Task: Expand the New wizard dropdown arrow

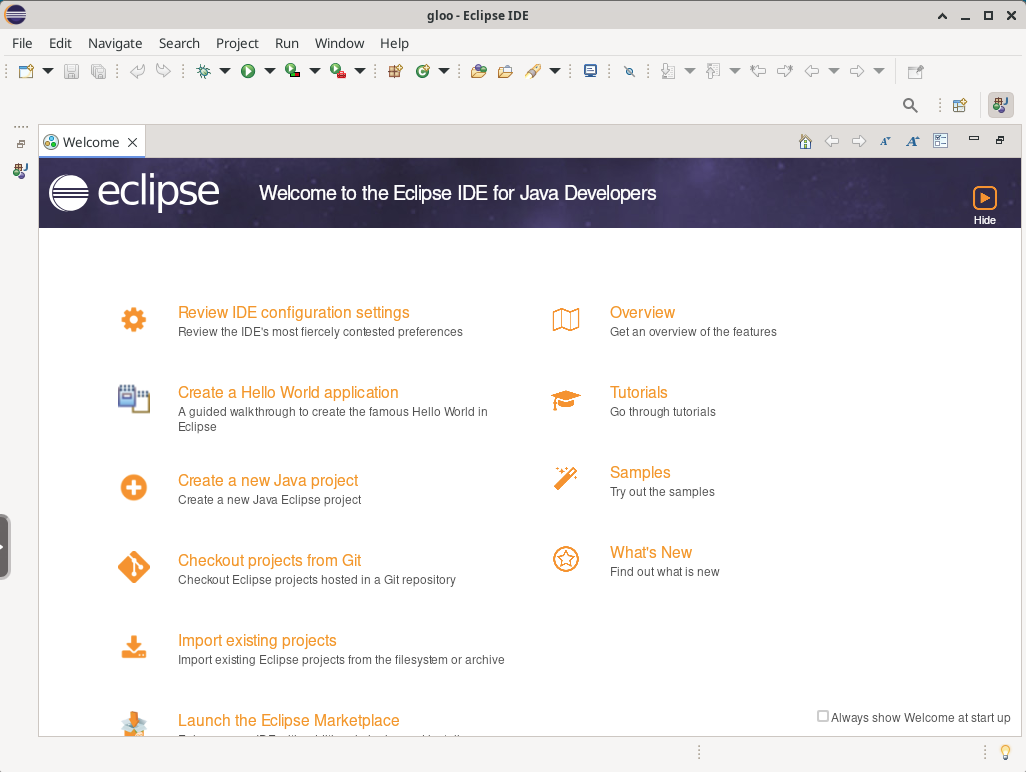Action: click(x=48, y=71)
